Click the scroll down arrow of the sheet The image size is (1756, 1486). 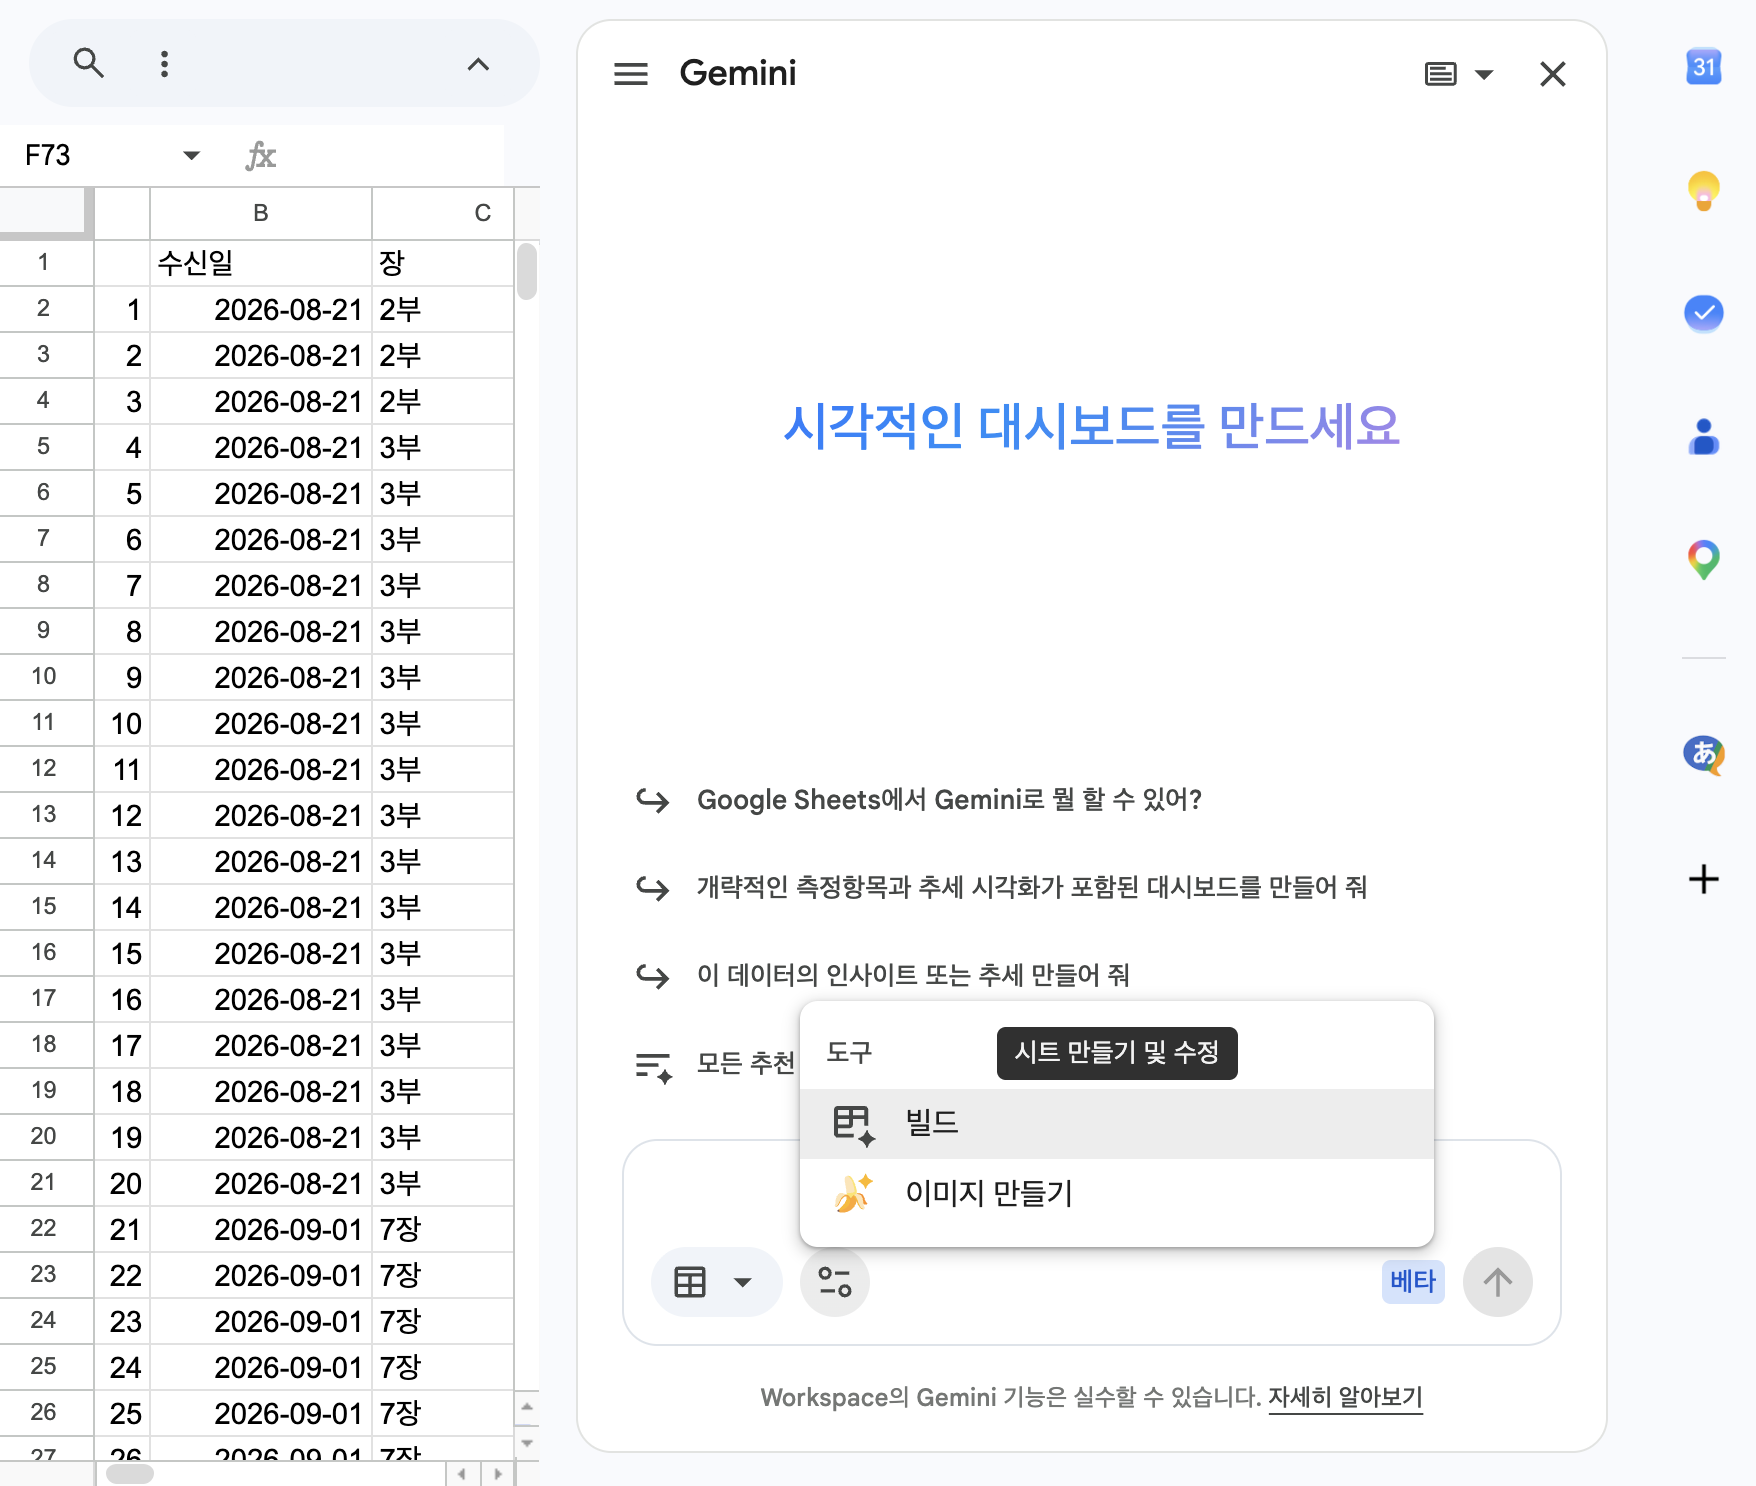coord(527,1443)
